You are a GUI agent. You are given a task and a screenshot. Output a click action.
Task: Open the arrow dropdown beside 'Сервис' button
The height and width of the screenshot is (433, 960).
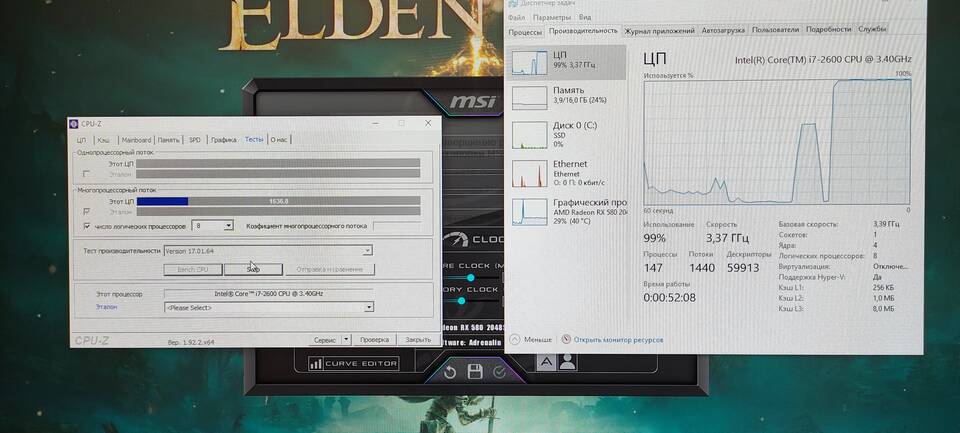click(x=347, y=339)
